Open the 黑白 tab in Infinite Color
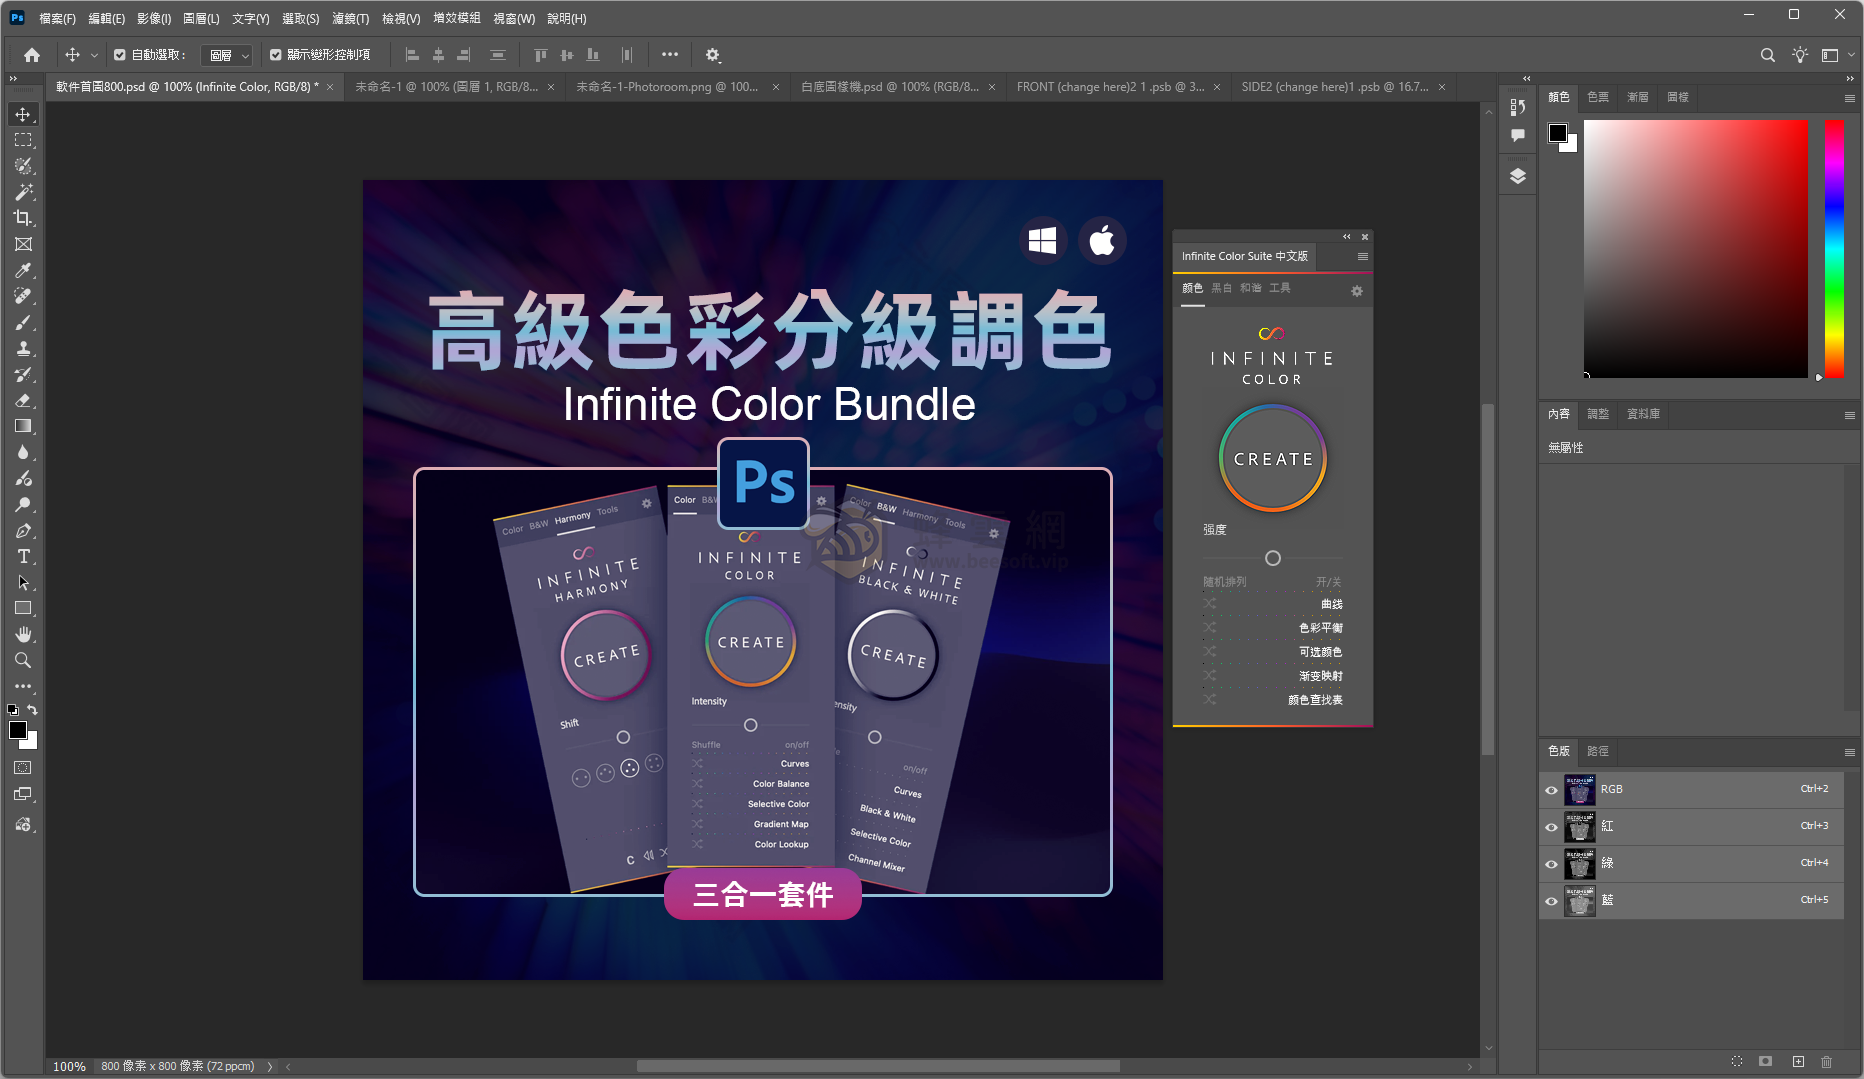 tap(1221, 288)
